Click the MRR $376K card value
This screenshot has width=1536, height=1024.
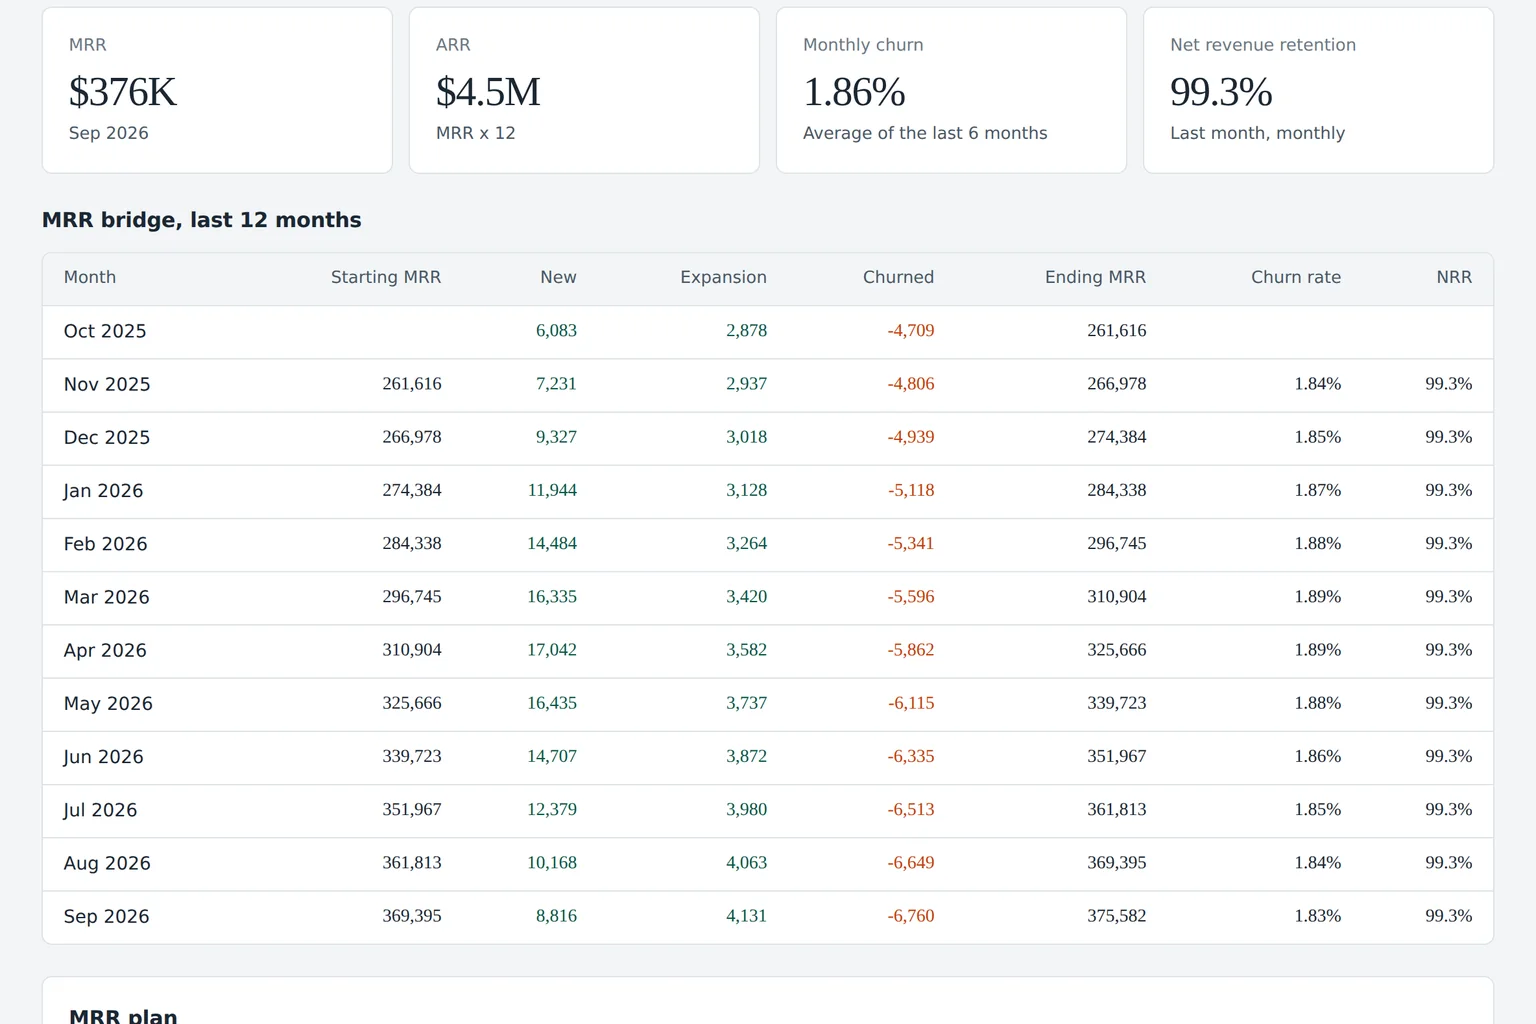pos(122,92)
